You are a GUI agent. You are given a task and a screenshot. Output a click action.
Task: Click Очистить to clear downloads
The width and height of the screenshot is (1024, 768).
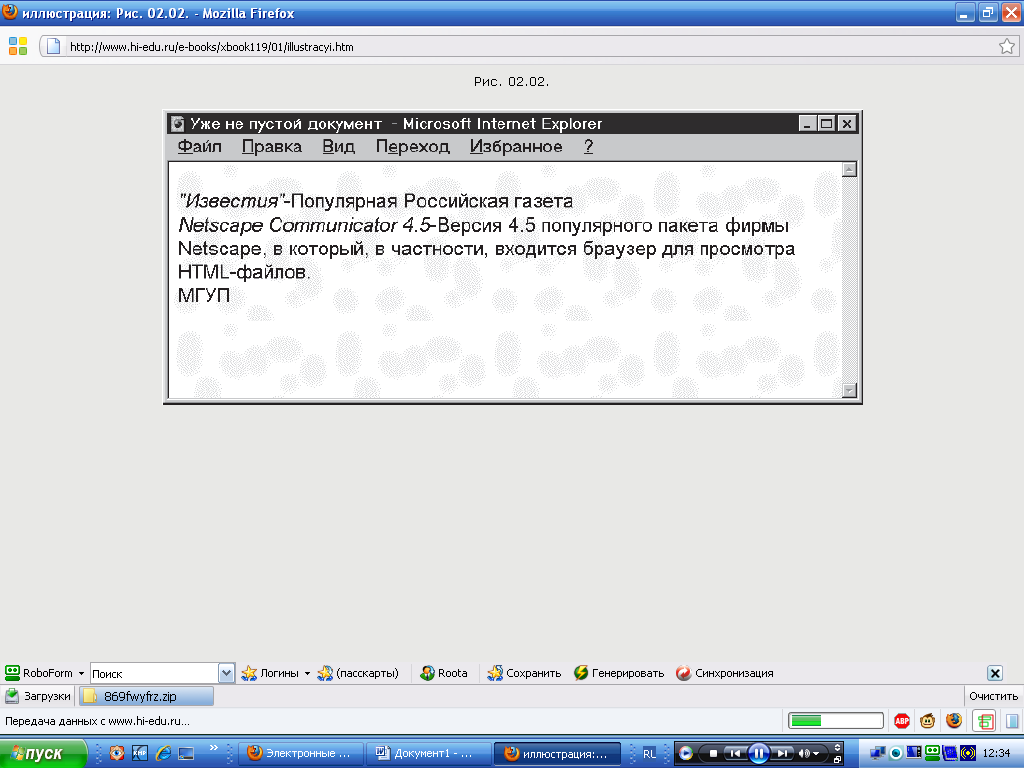click(993, 696)
